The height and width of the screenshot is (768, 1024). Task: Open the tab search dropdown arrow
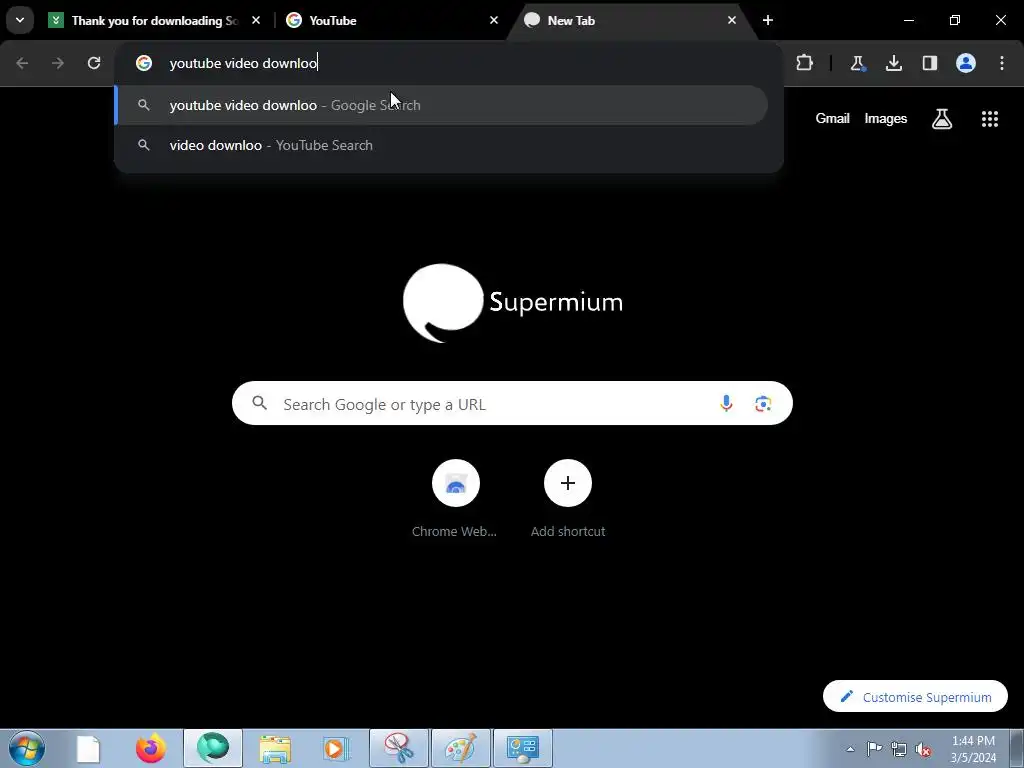[x=20, y=20]
